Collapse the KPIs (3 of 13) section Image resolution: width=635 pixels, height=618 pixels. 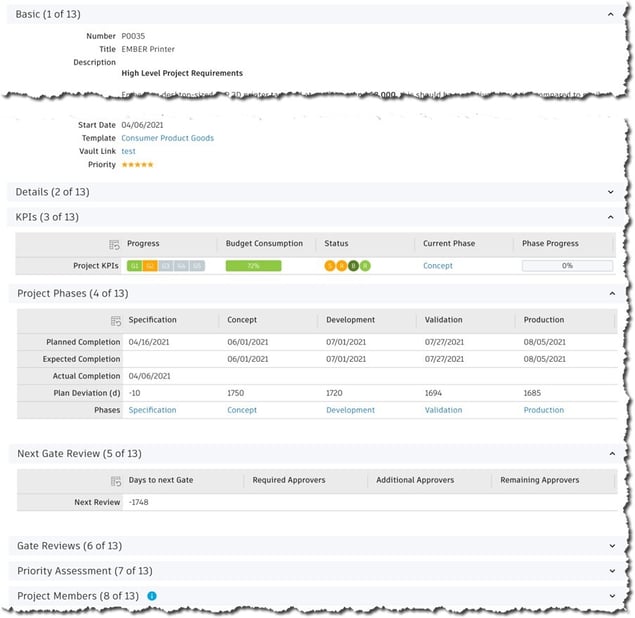click(610, 217)
